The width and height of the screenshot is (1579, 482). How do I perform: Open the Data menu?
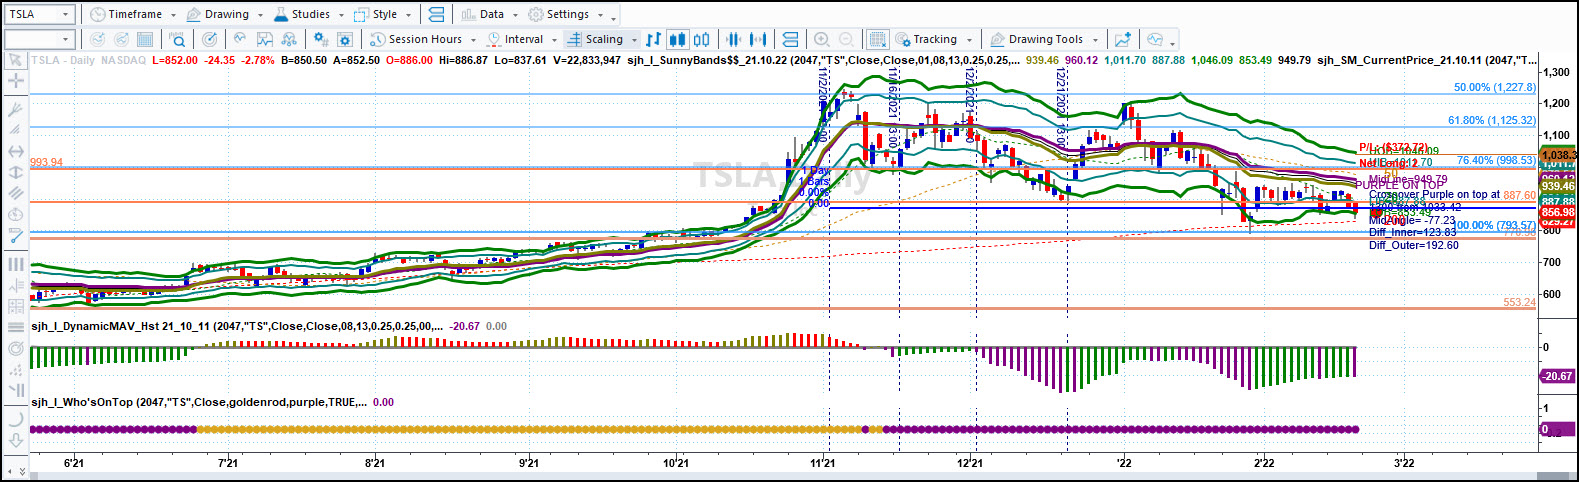pyautogui.click(x=483, y=14)
